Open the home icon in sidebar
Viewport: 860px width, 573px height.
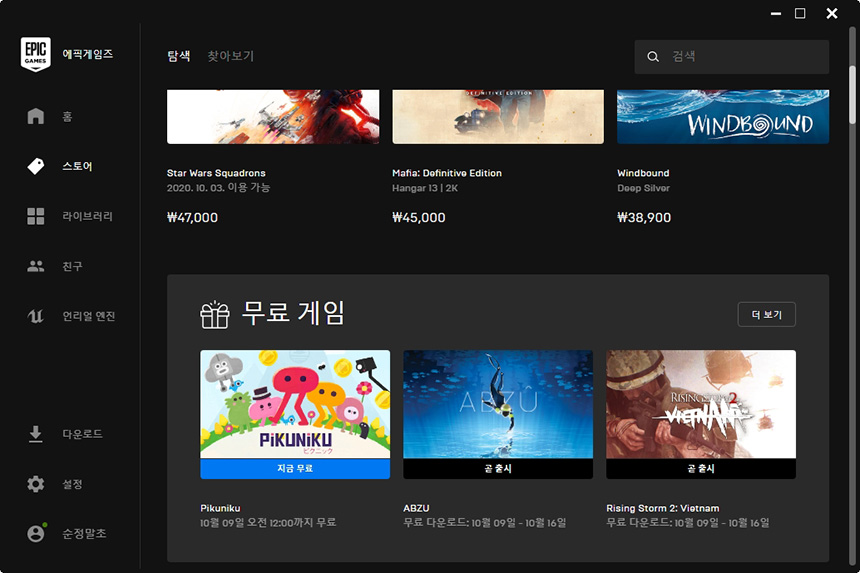[36, 116]
